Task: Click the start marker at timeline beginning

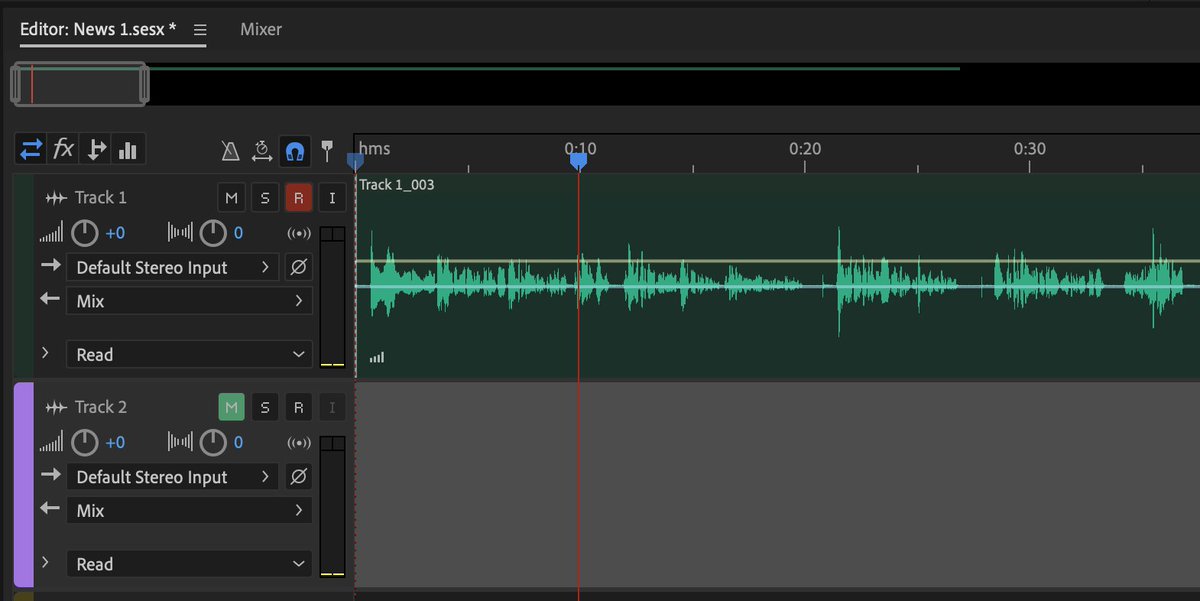Action: coord(355,160)
